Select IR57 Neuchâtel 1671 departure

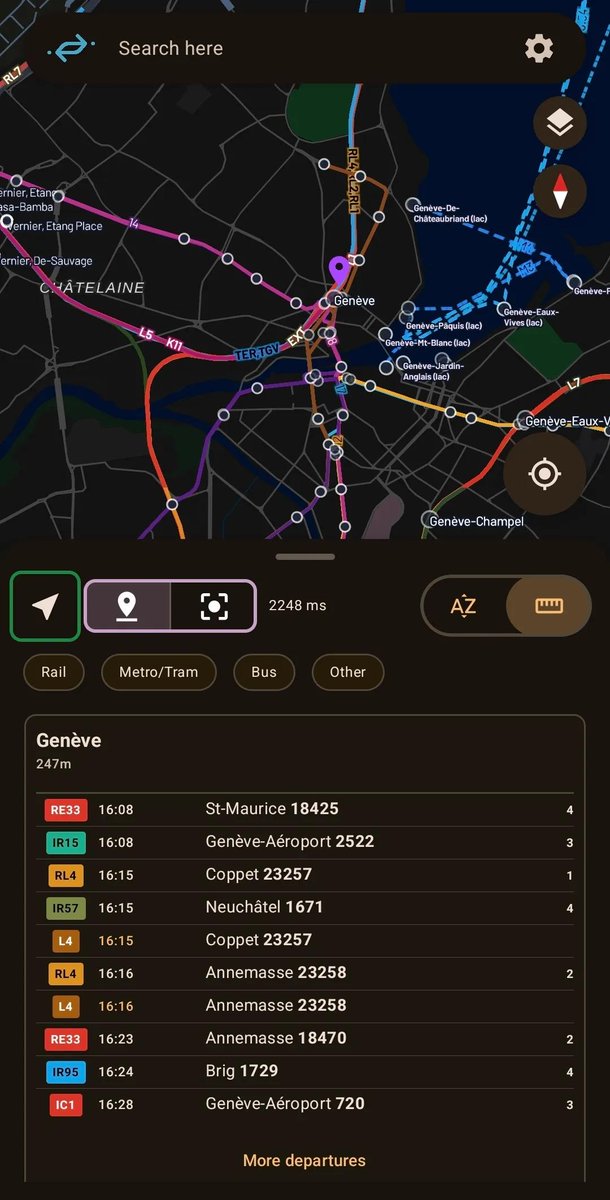[305, 908]
